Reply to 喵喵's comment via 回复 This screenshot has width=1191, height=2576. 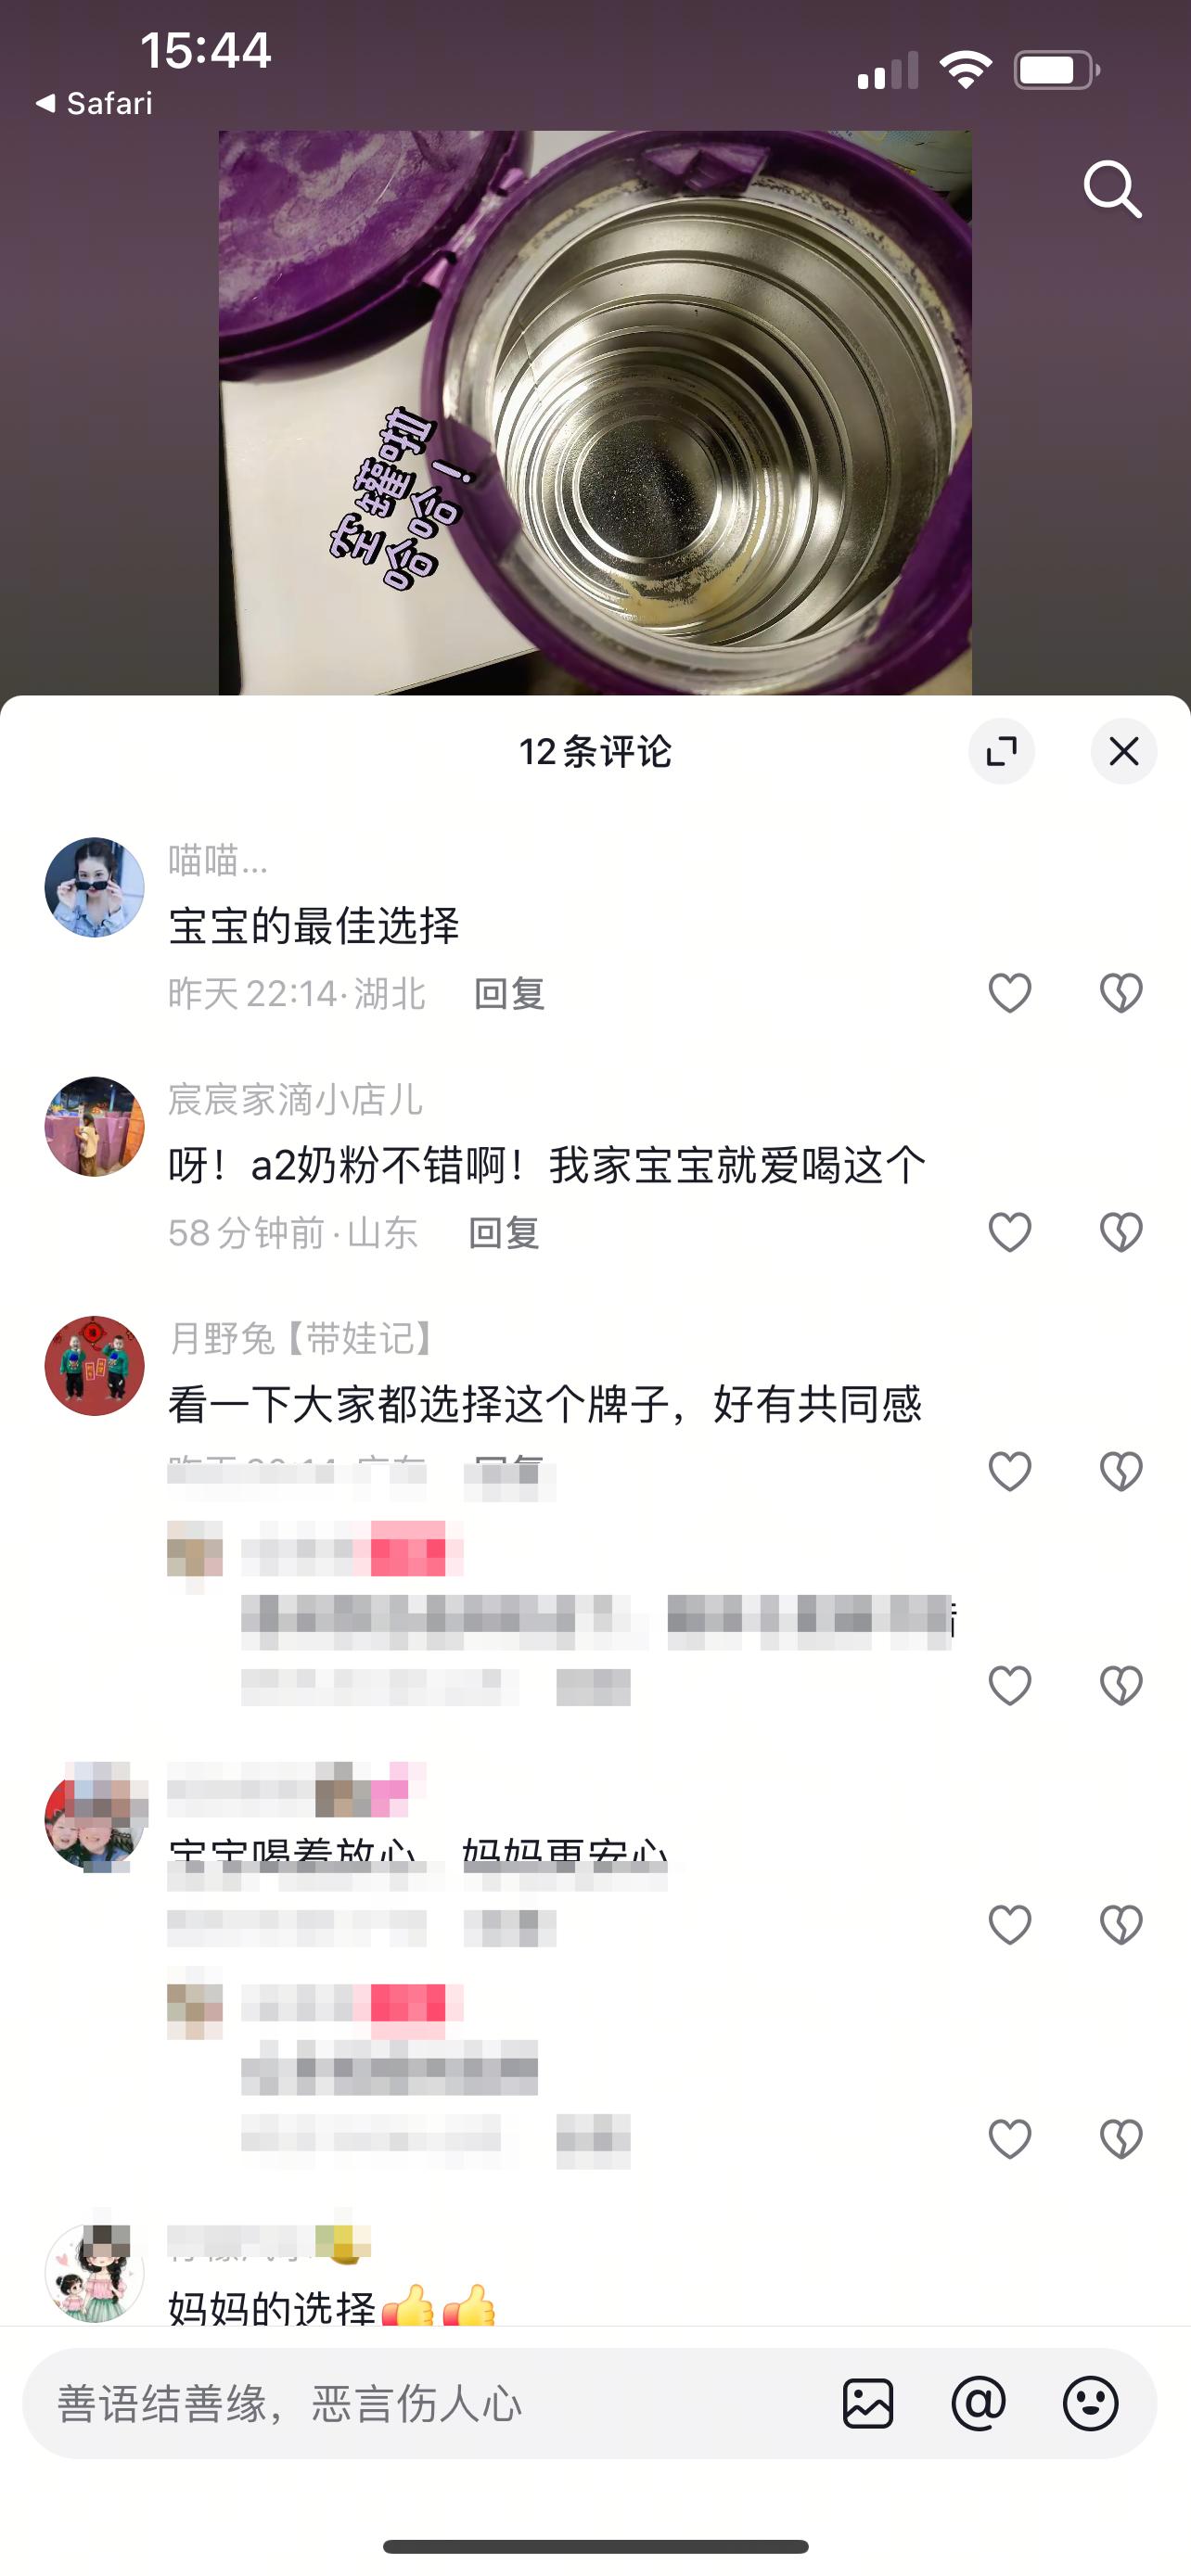pyautogui.click(x=509, y=993)
